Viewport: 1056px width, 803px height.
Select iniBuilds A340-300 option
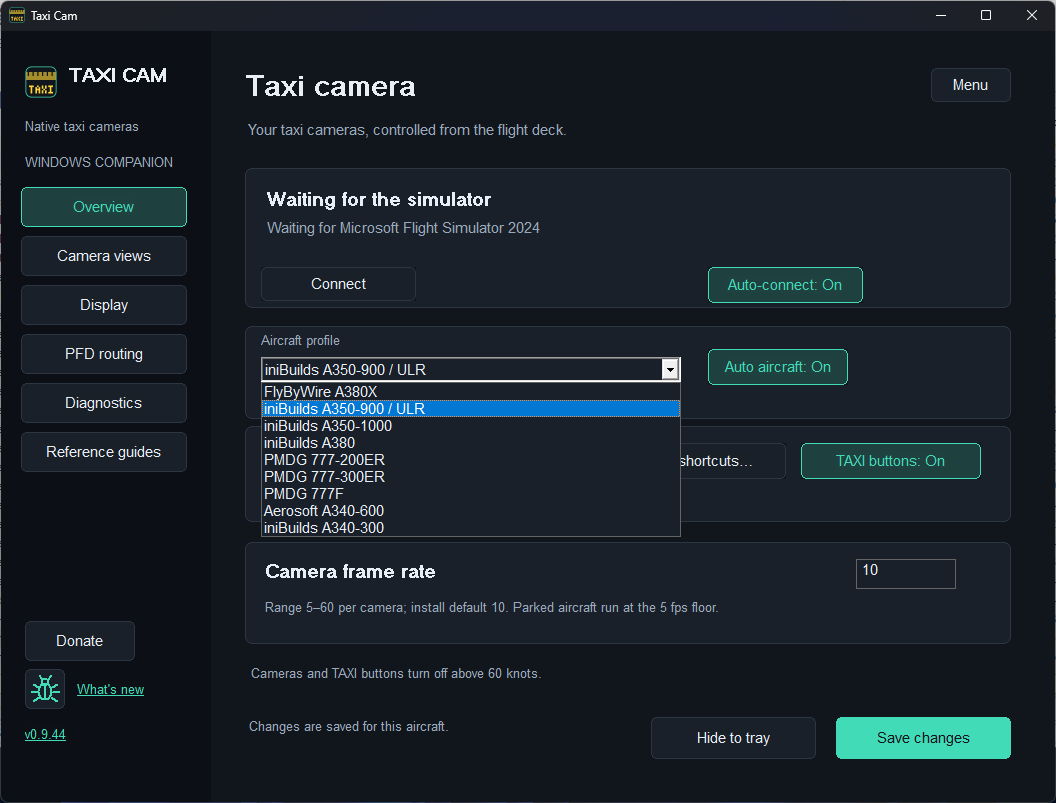coord(470,527)
